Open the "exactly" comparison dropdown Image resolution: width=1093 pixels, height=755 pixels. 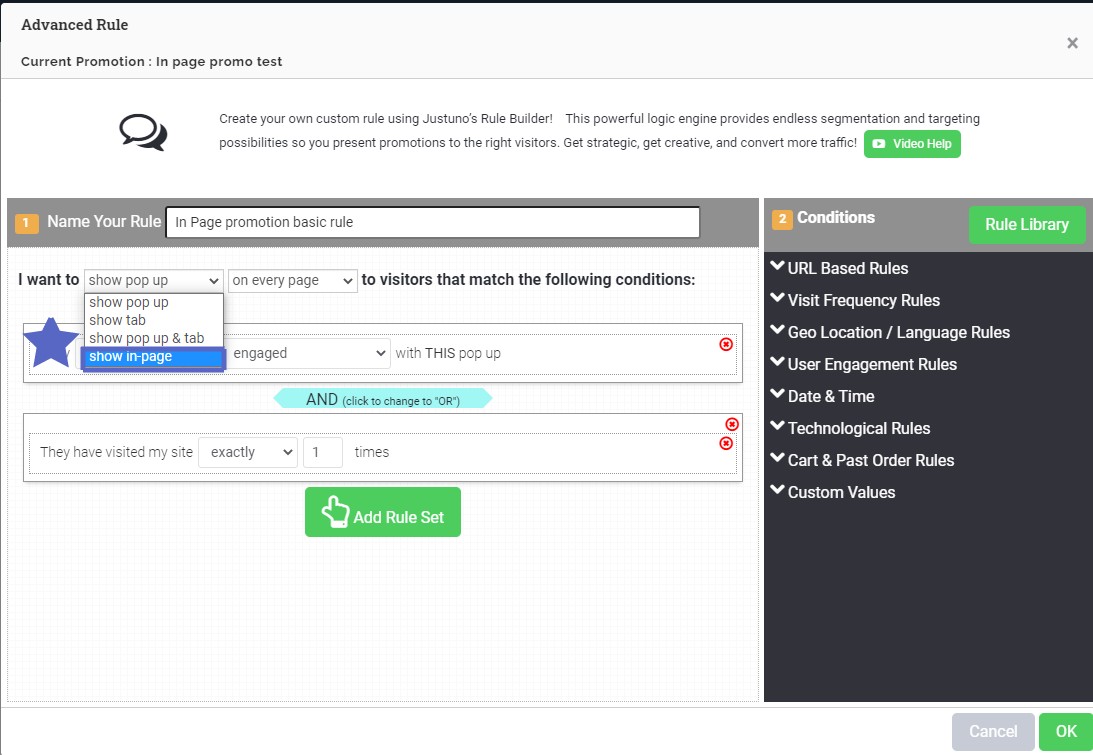coord(247,452)
